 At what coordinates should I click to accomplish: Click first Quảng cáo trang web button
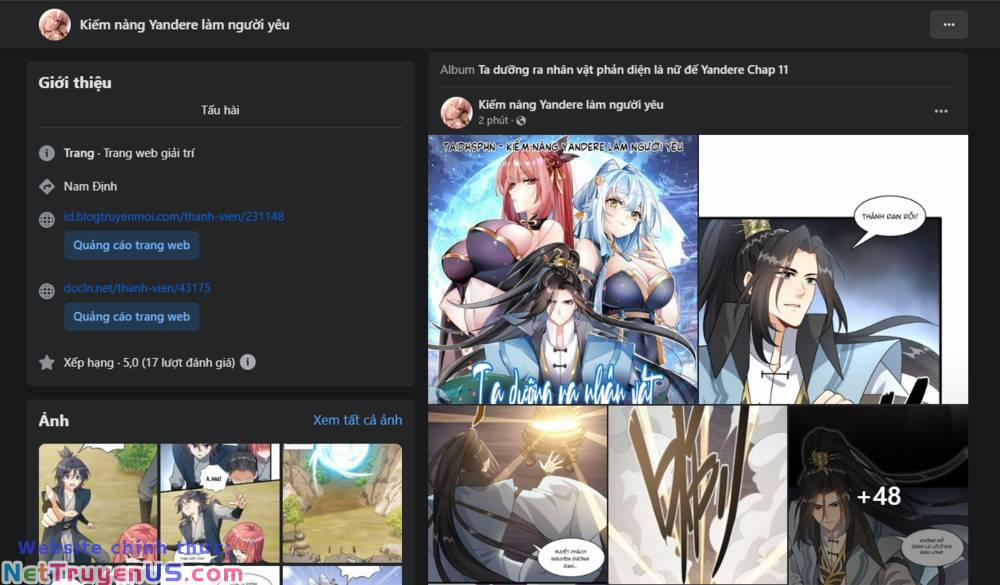(x=131, y=246)
